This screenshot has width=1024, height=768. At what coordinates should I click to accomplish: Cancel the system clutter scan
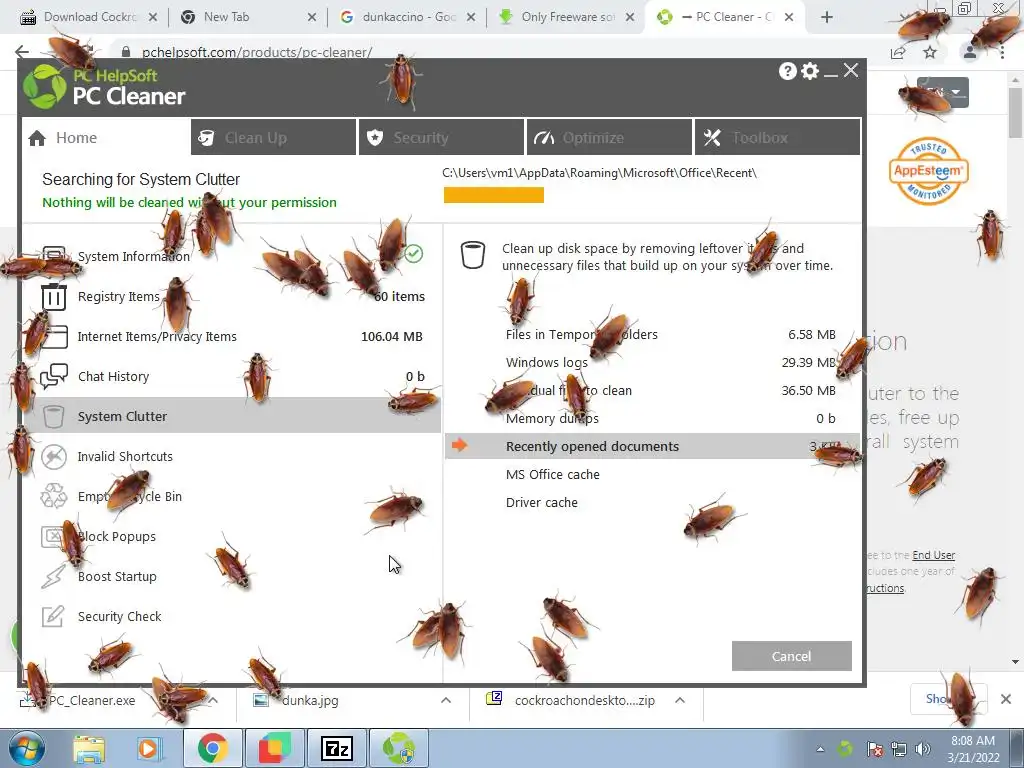pos(792,656)
